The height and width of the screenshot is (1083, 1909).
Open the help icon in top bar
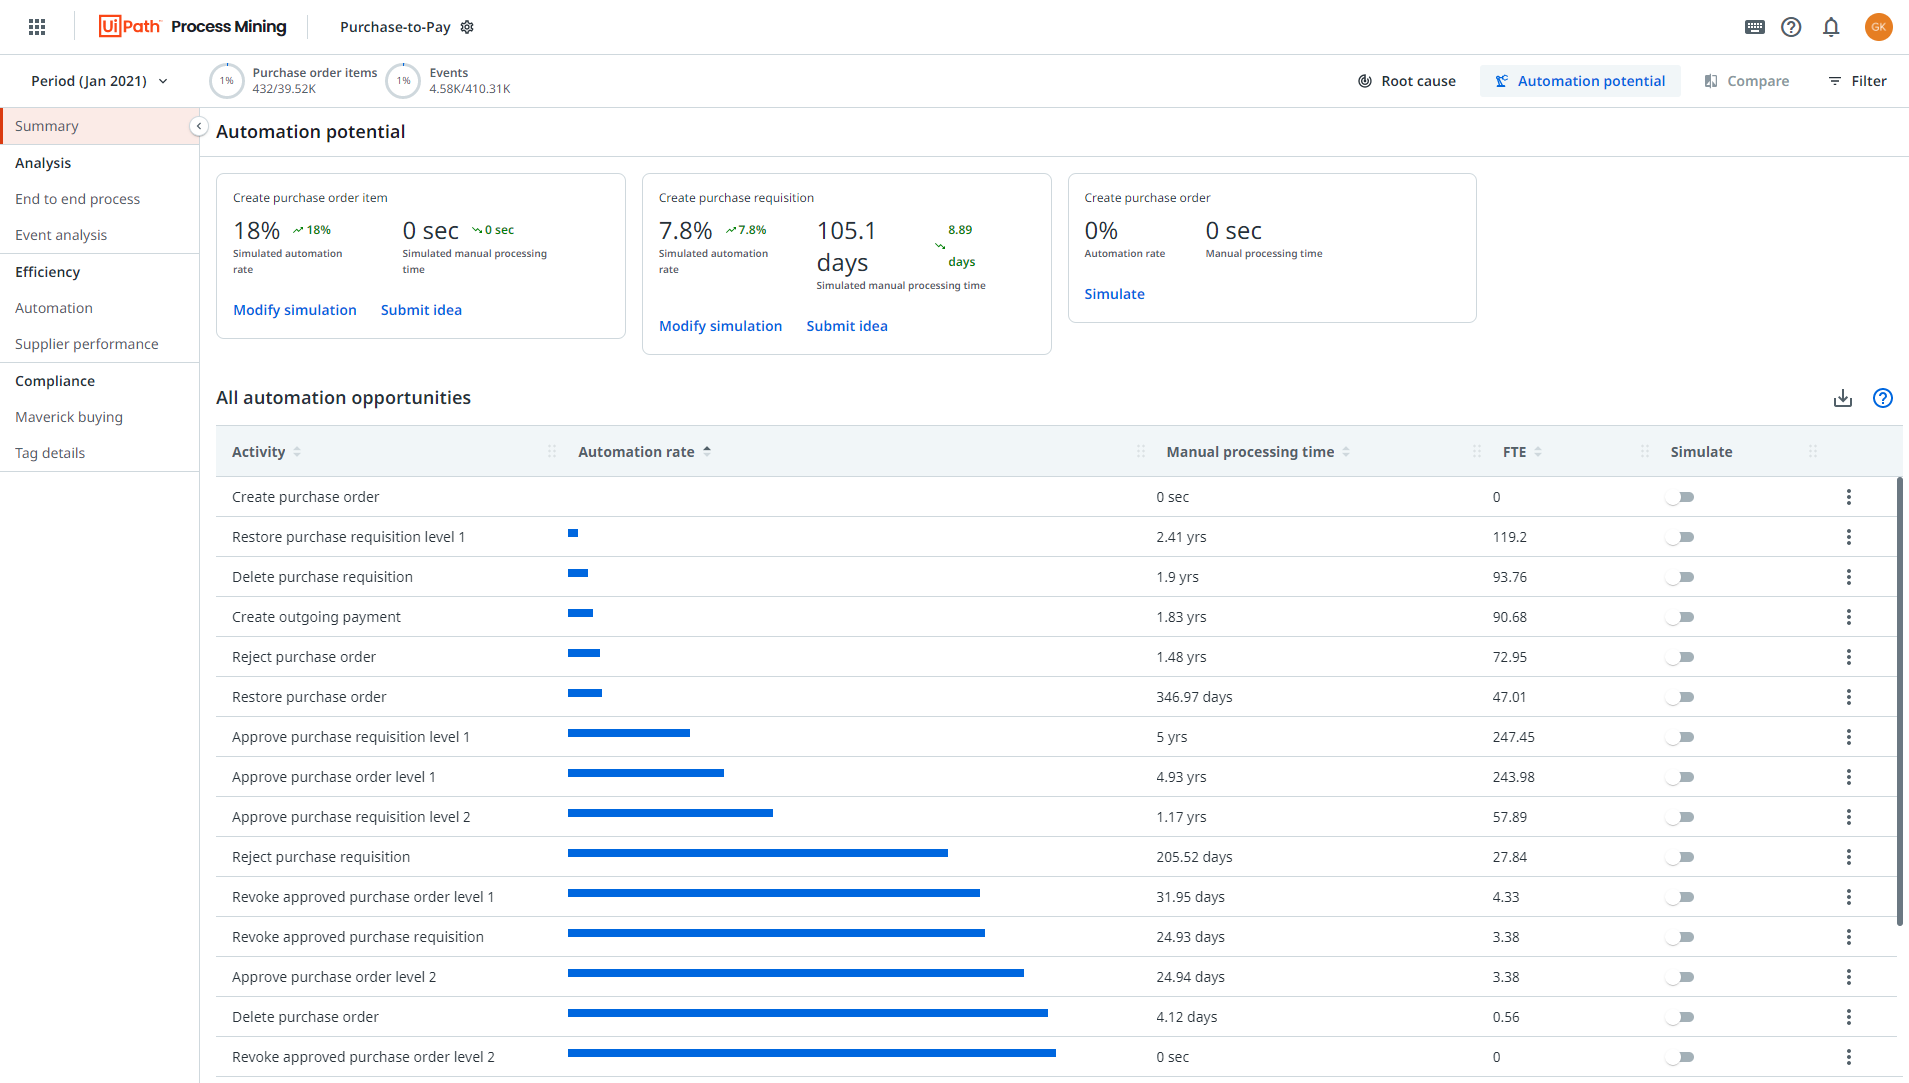click(x=1791, y=27)
